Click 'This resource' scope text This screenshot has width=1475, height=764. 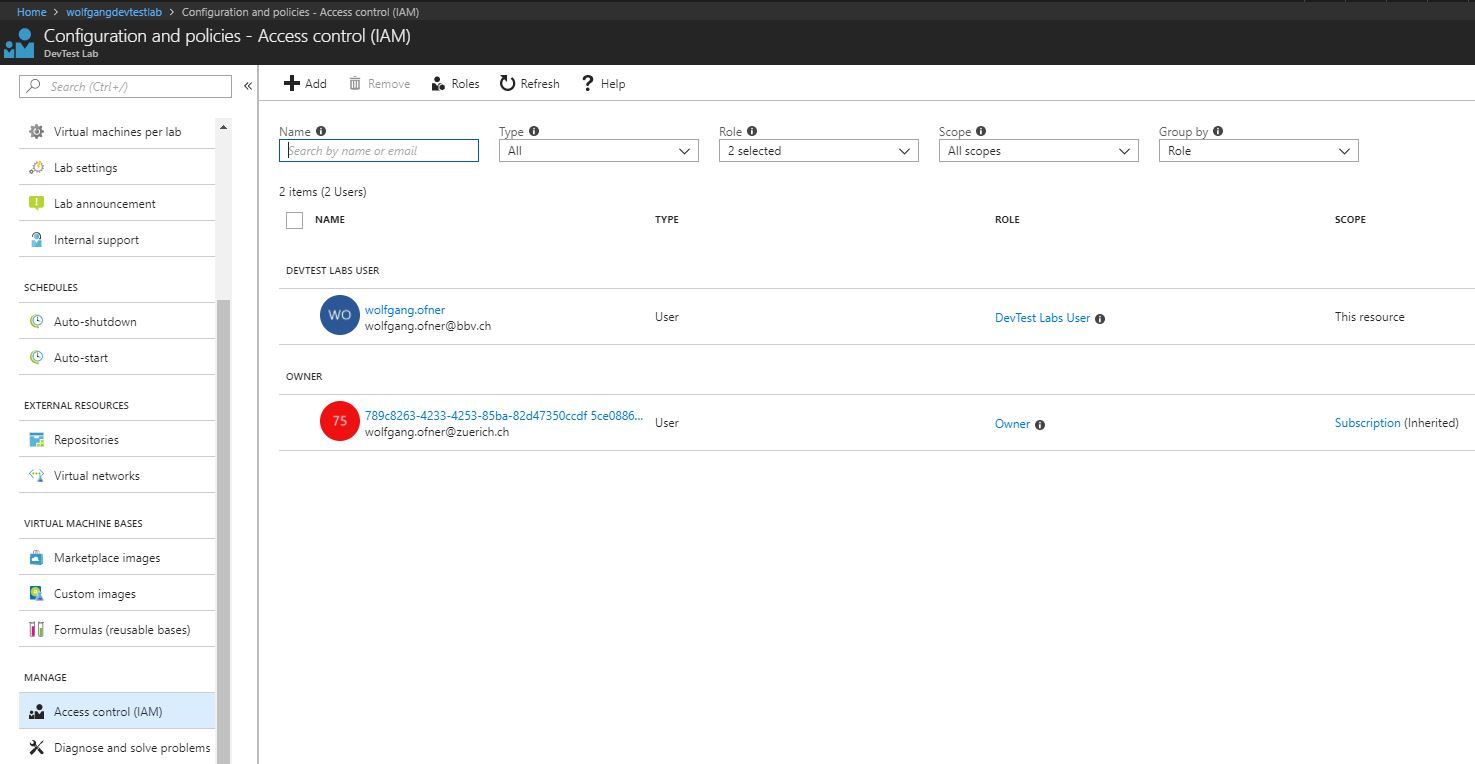(1369, 317)
